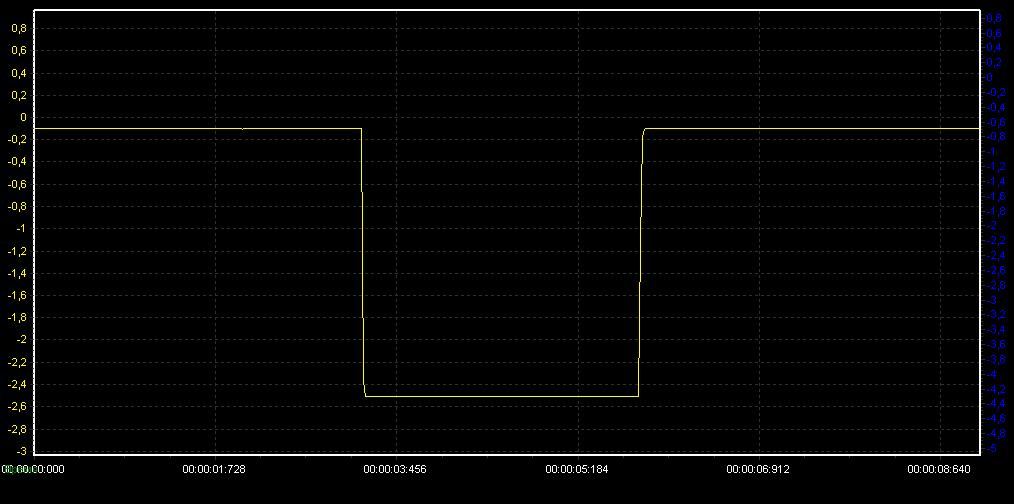Select the -2,4 value on yellow left axis

pos(17,384)
